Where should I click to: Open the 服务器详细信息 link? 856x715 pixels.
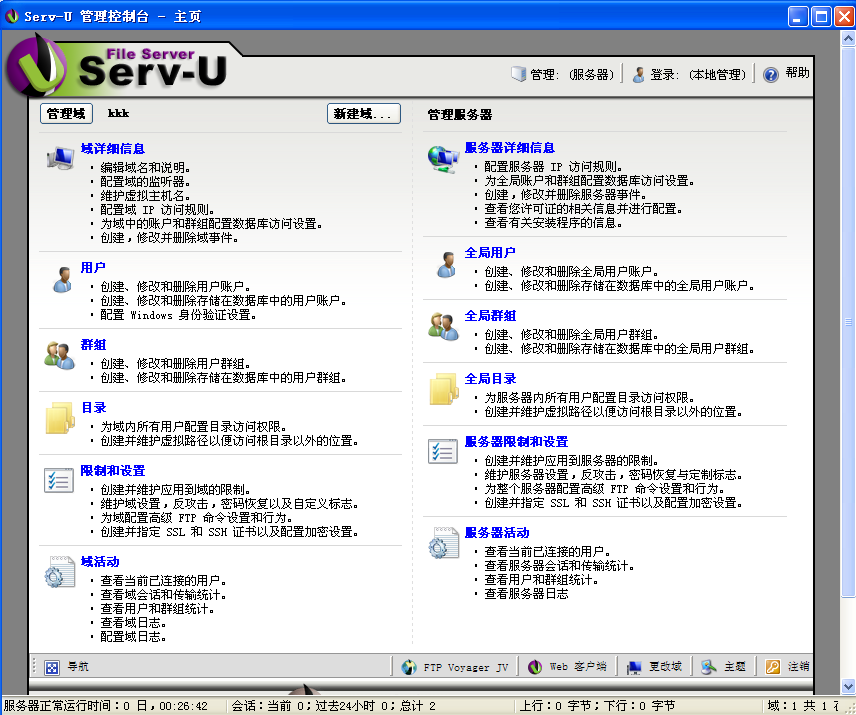click(x=509, y=147)
